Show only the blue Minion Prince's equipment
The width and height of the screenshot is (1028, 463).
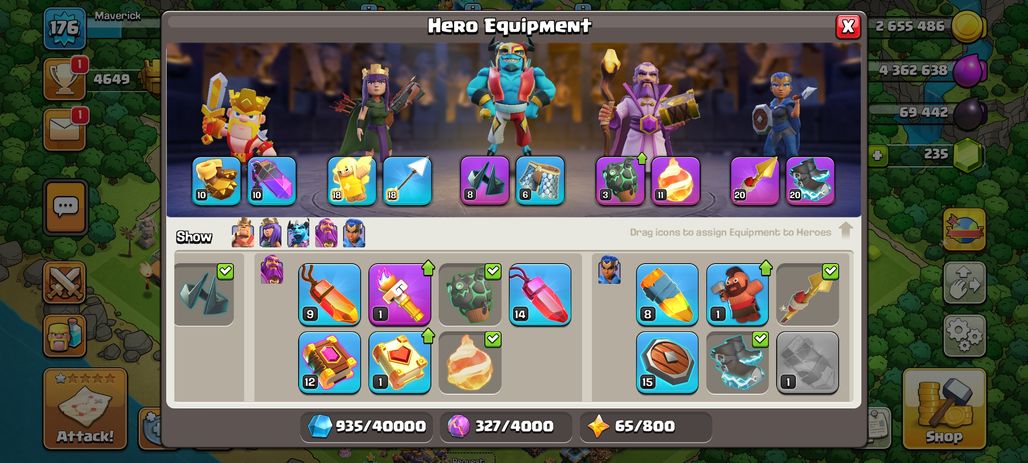click(298, 233)
